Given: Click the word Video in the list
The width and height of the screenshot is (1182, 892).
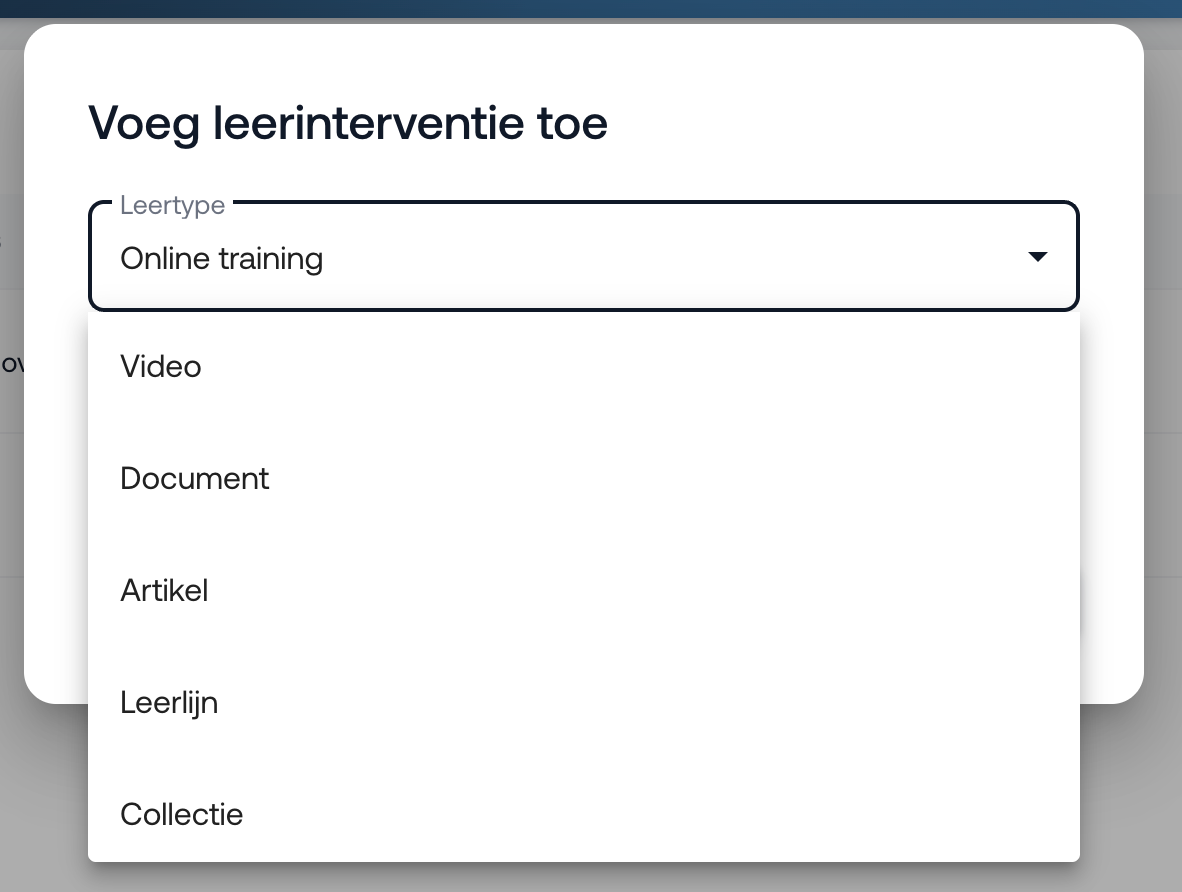Looking at the screenshot, I should coord(161,366).
